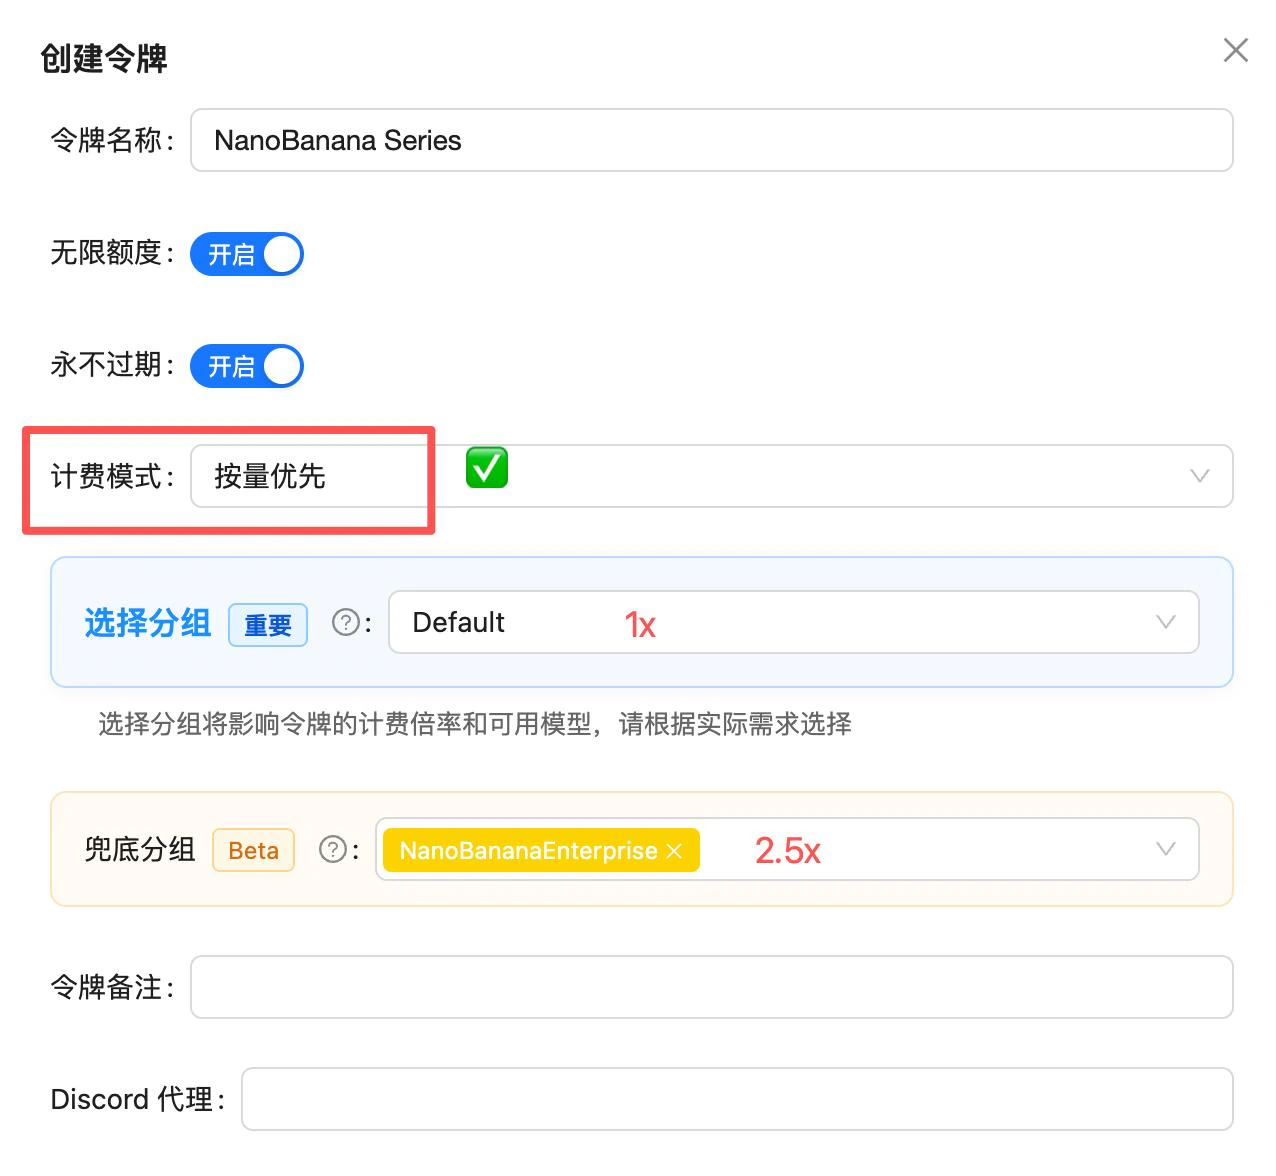This screenshot has height=1176, width=1276.
Task: Click the 重要 badge next to 选择分组
Action: pos(267,625)
